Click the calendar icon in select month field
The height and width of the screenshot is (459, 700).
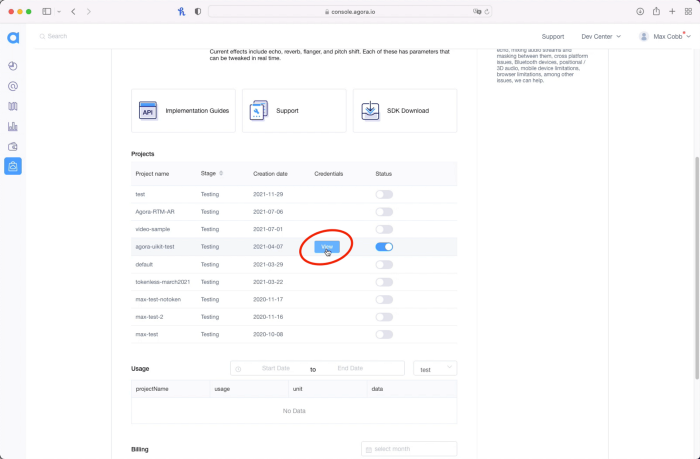tap(369, 450)
